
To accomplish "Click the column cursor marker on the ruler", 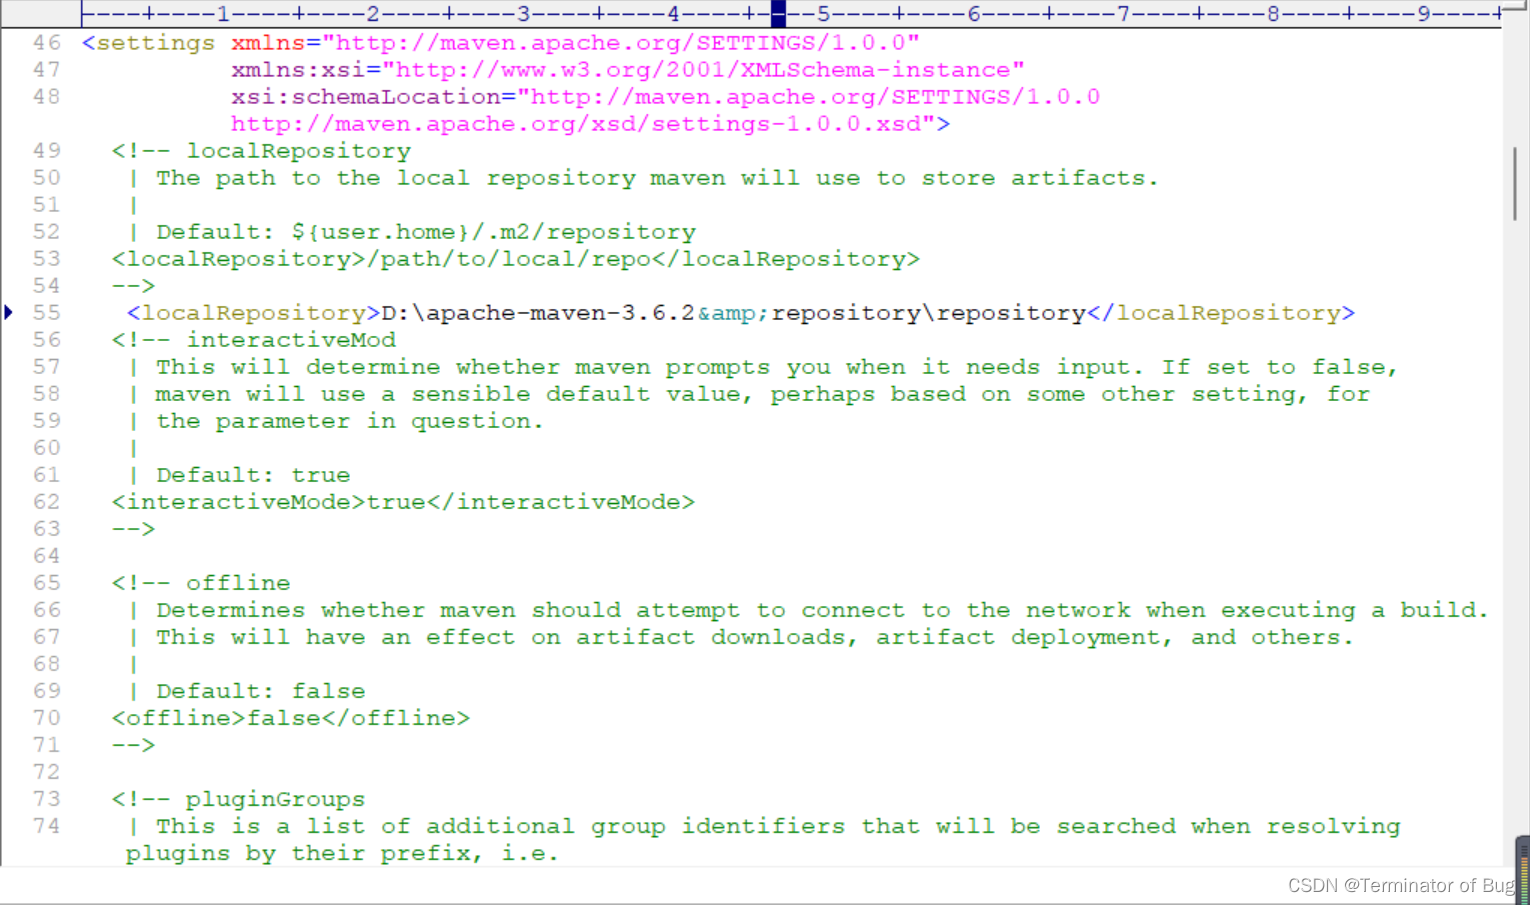I will 778,13.
